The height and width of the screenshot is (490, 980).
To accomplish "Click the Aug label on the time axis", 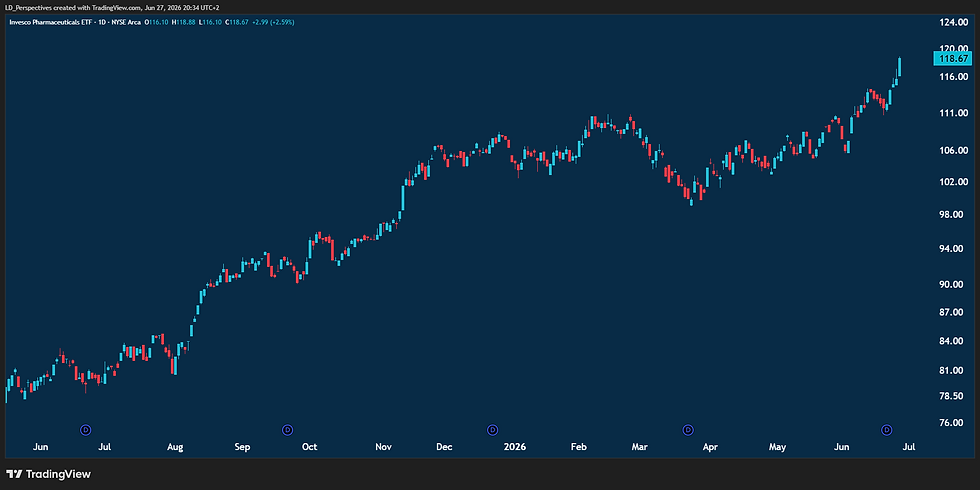I will pyautogui.click(x=175, y=448).
